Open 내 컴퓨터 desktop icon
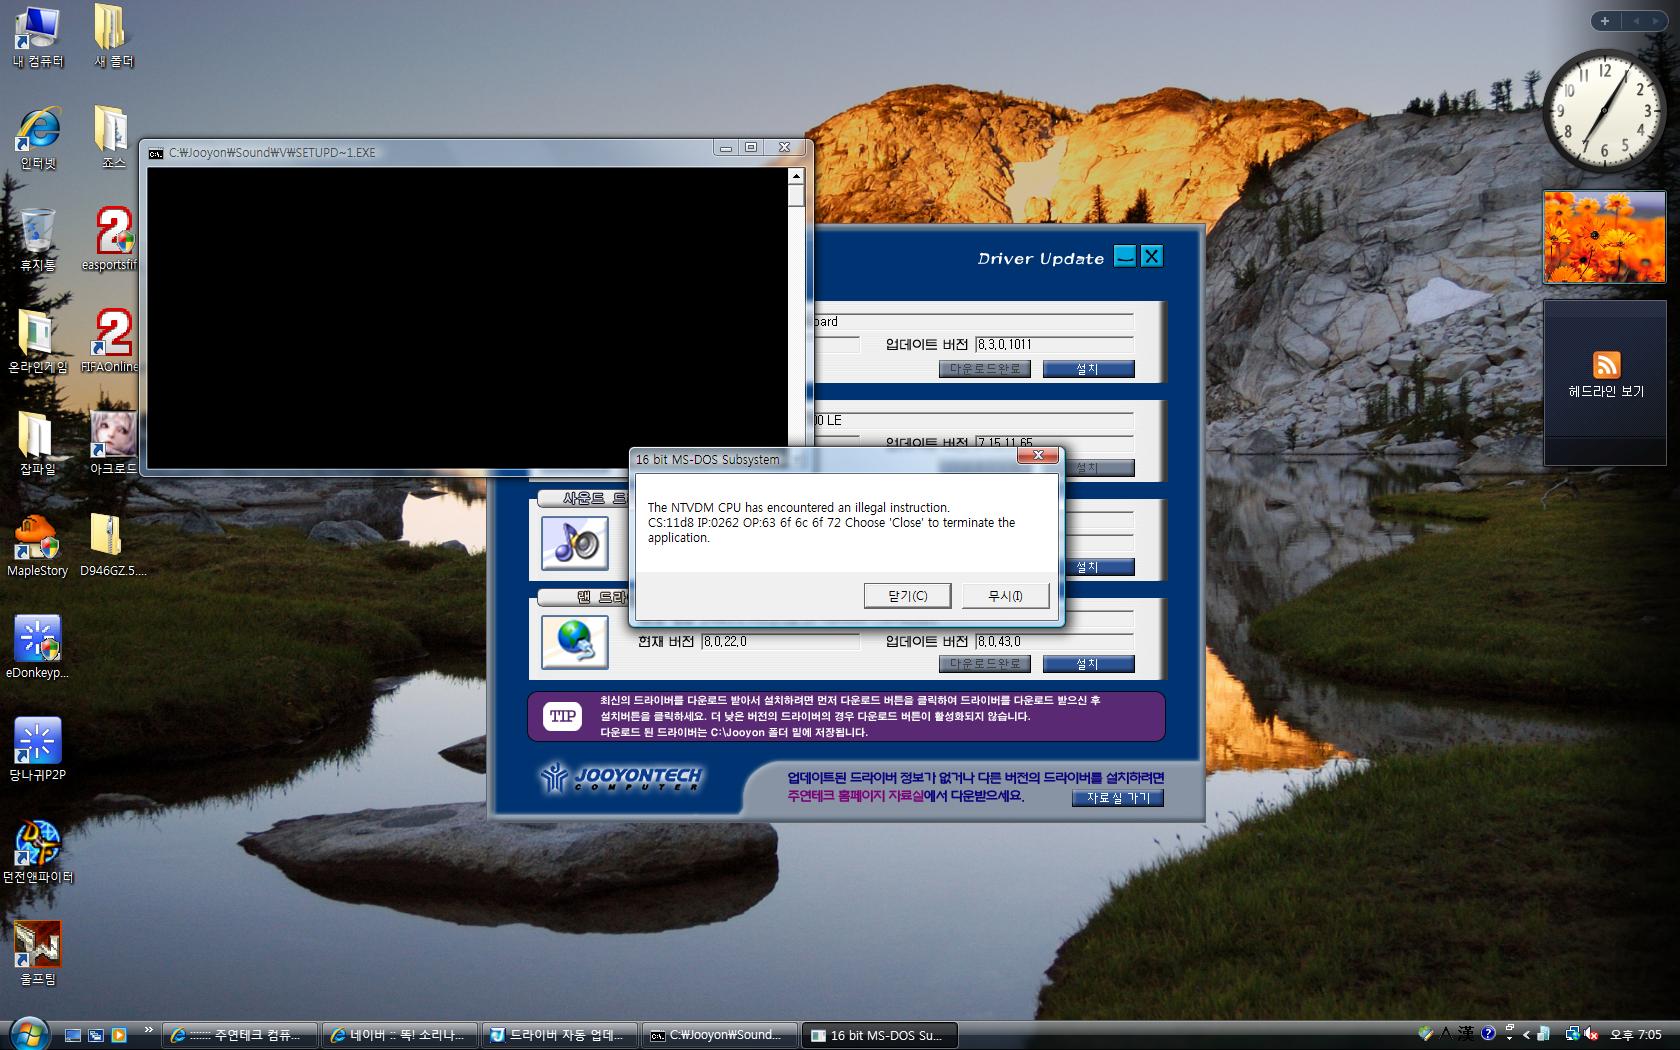 pos(37,30)
